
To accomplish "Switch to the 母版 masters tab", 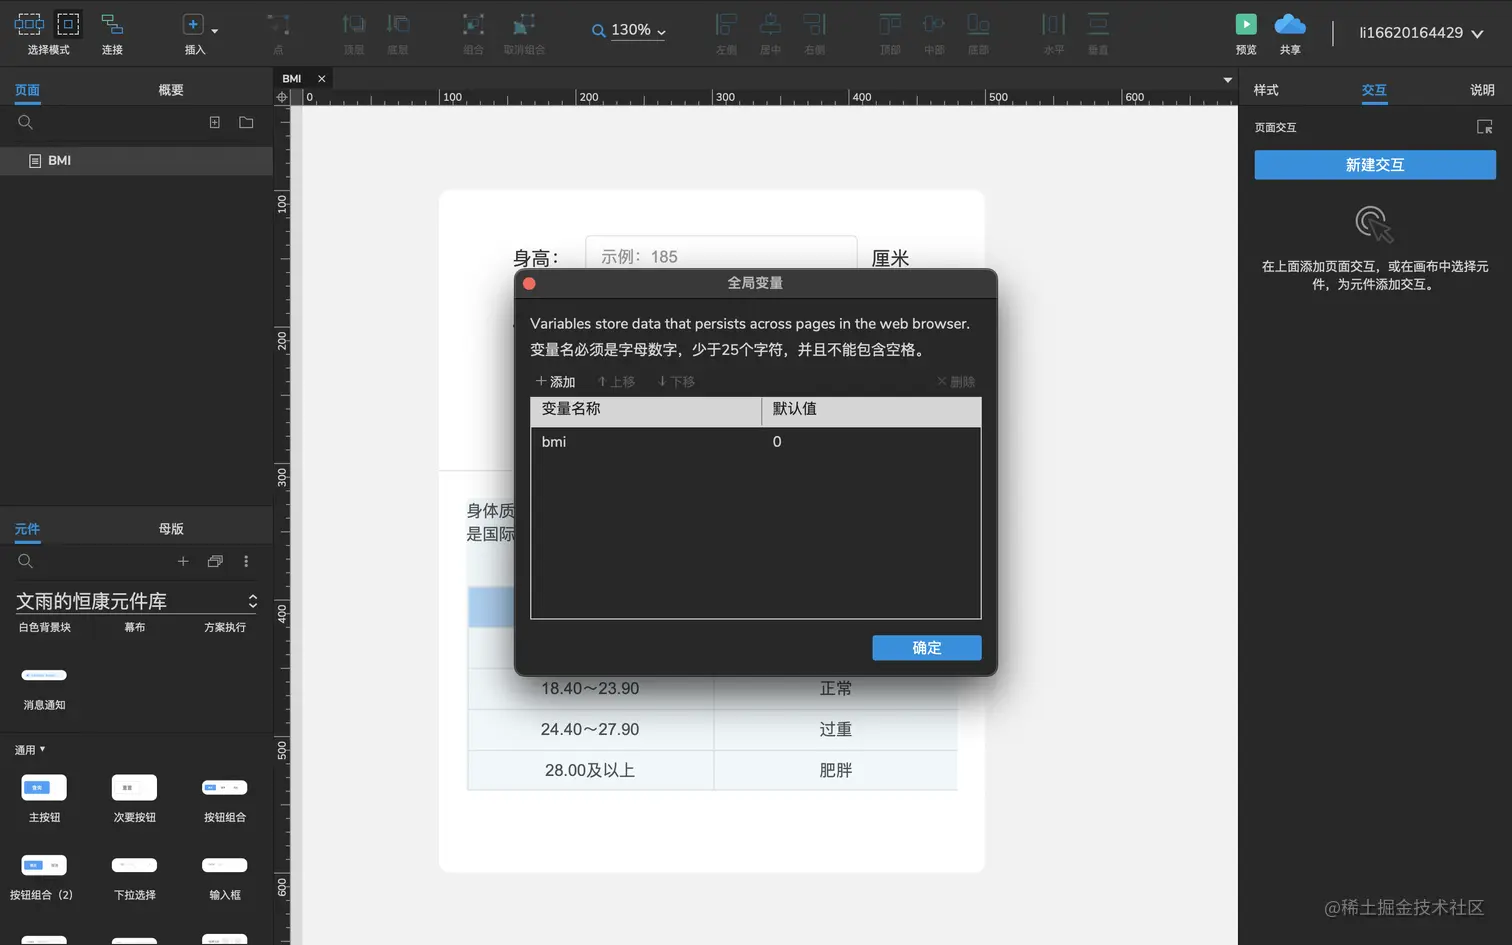I will point(171,529).
